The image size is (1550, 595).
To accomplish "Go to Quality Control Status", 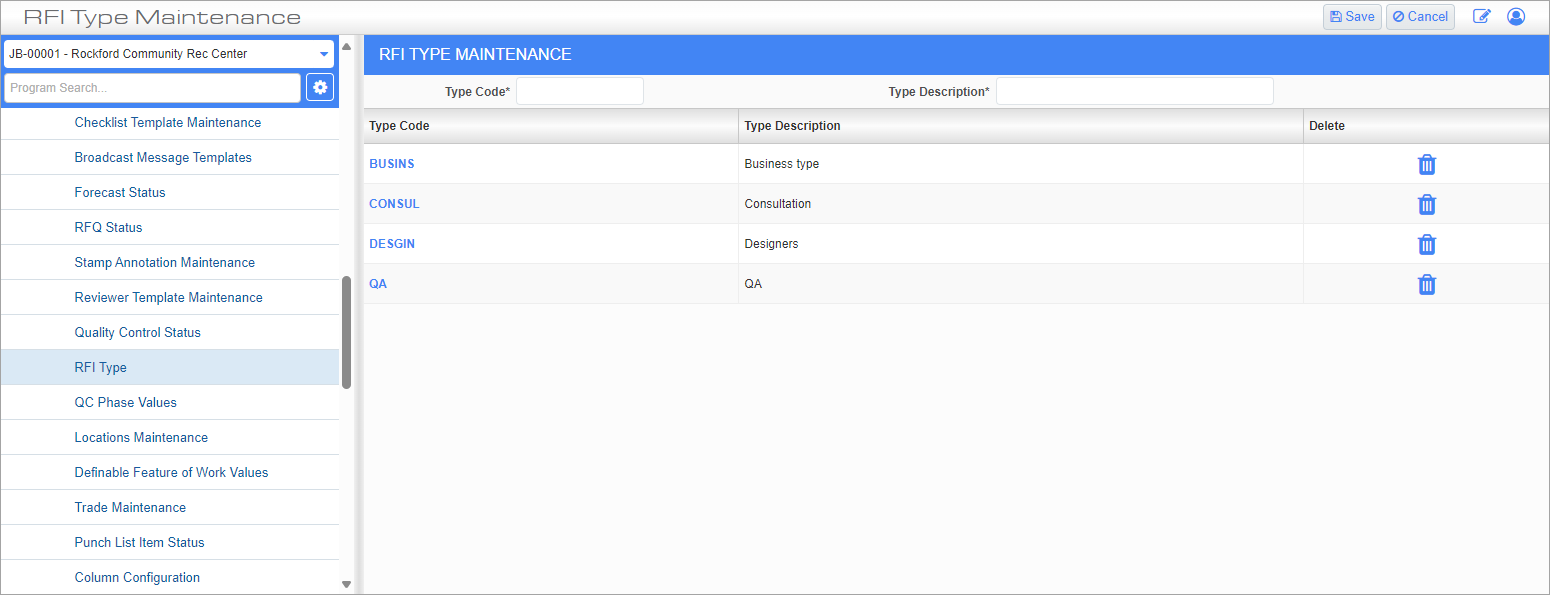I will click(137, 333).
